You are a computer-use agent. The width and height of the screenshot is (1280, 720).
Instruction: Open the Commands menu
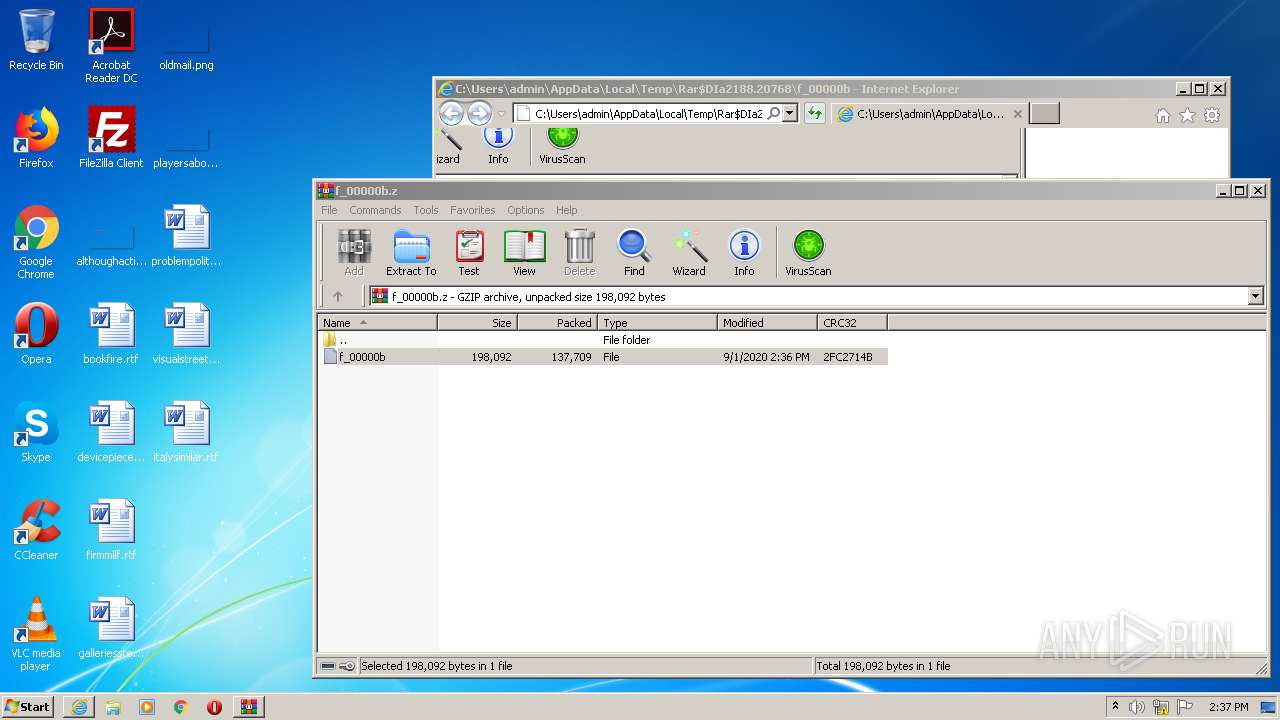pos(375,210)
